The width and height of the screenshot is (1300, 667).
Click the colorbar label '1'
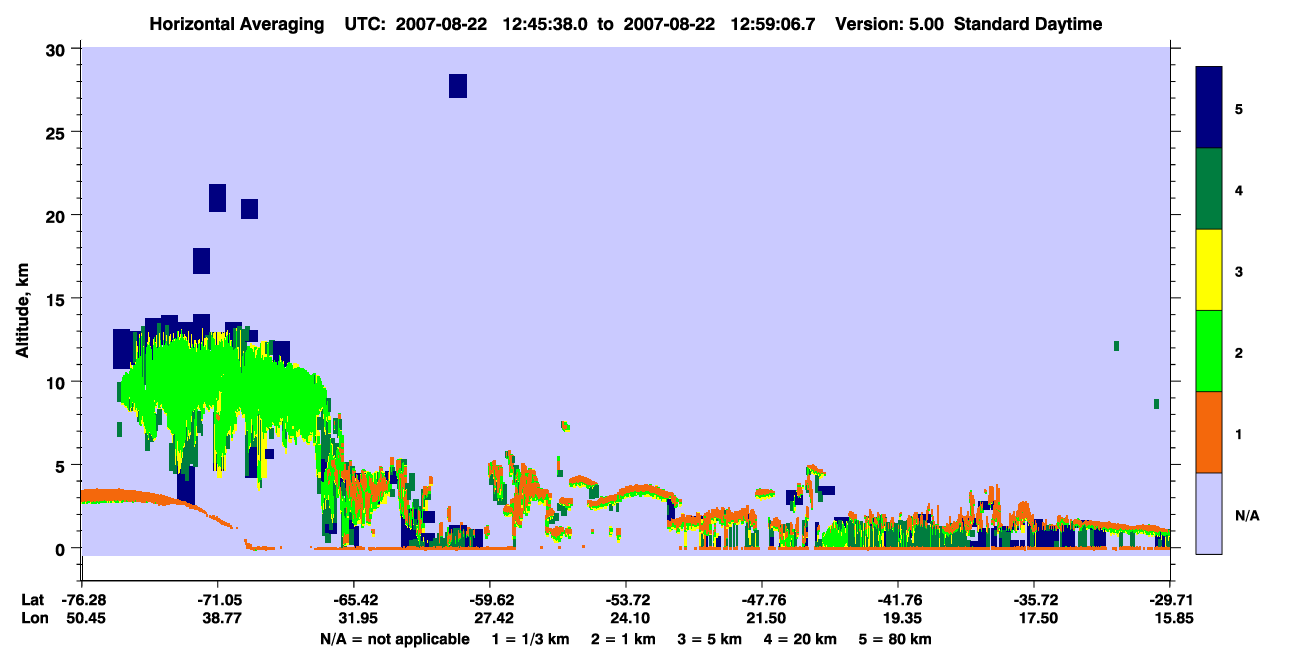pyautogui.click(x=1239, y=433)
